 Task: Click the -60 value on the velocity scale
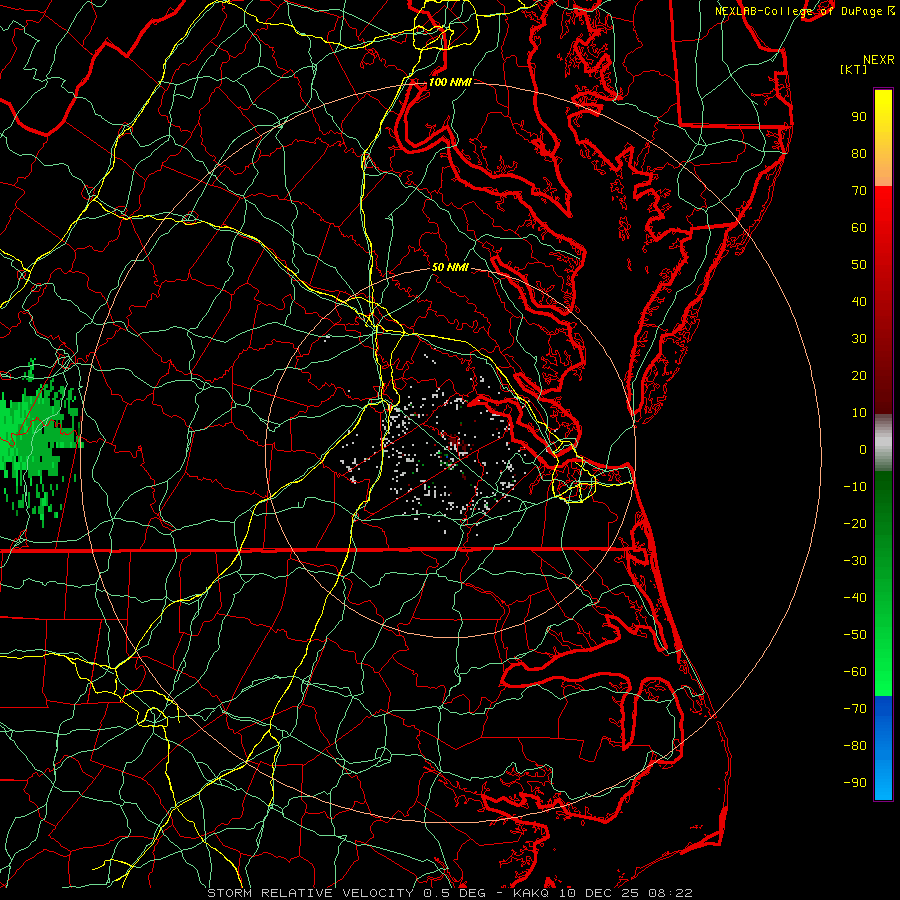click(x=855, y=672)
